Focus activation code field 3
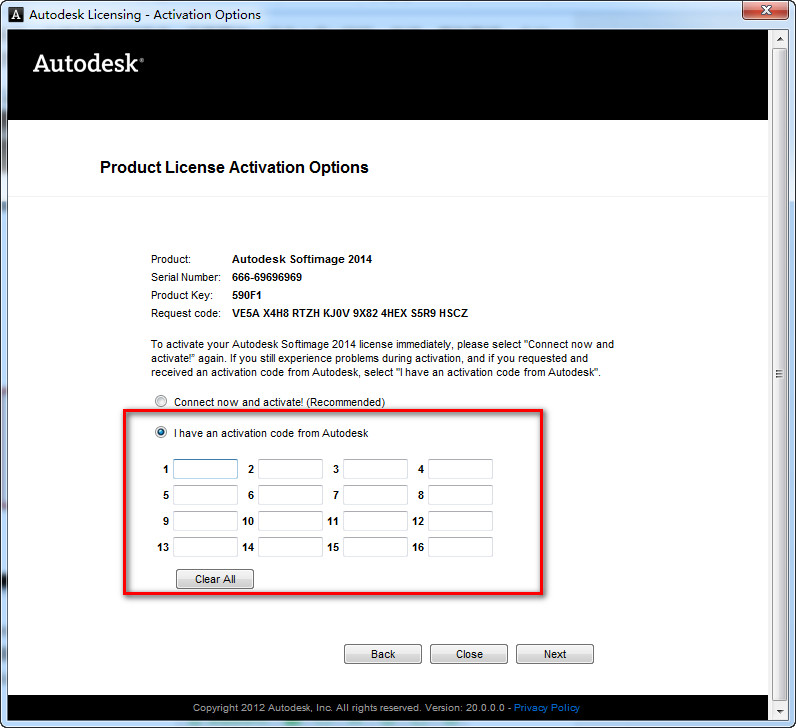 tap(375, 469)
